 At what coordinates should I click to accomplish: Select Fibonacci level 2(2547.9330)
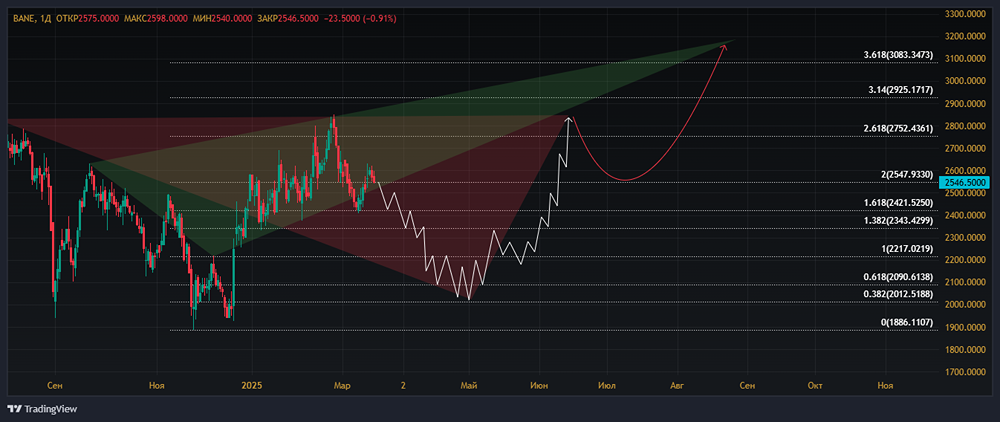[906, 175]
